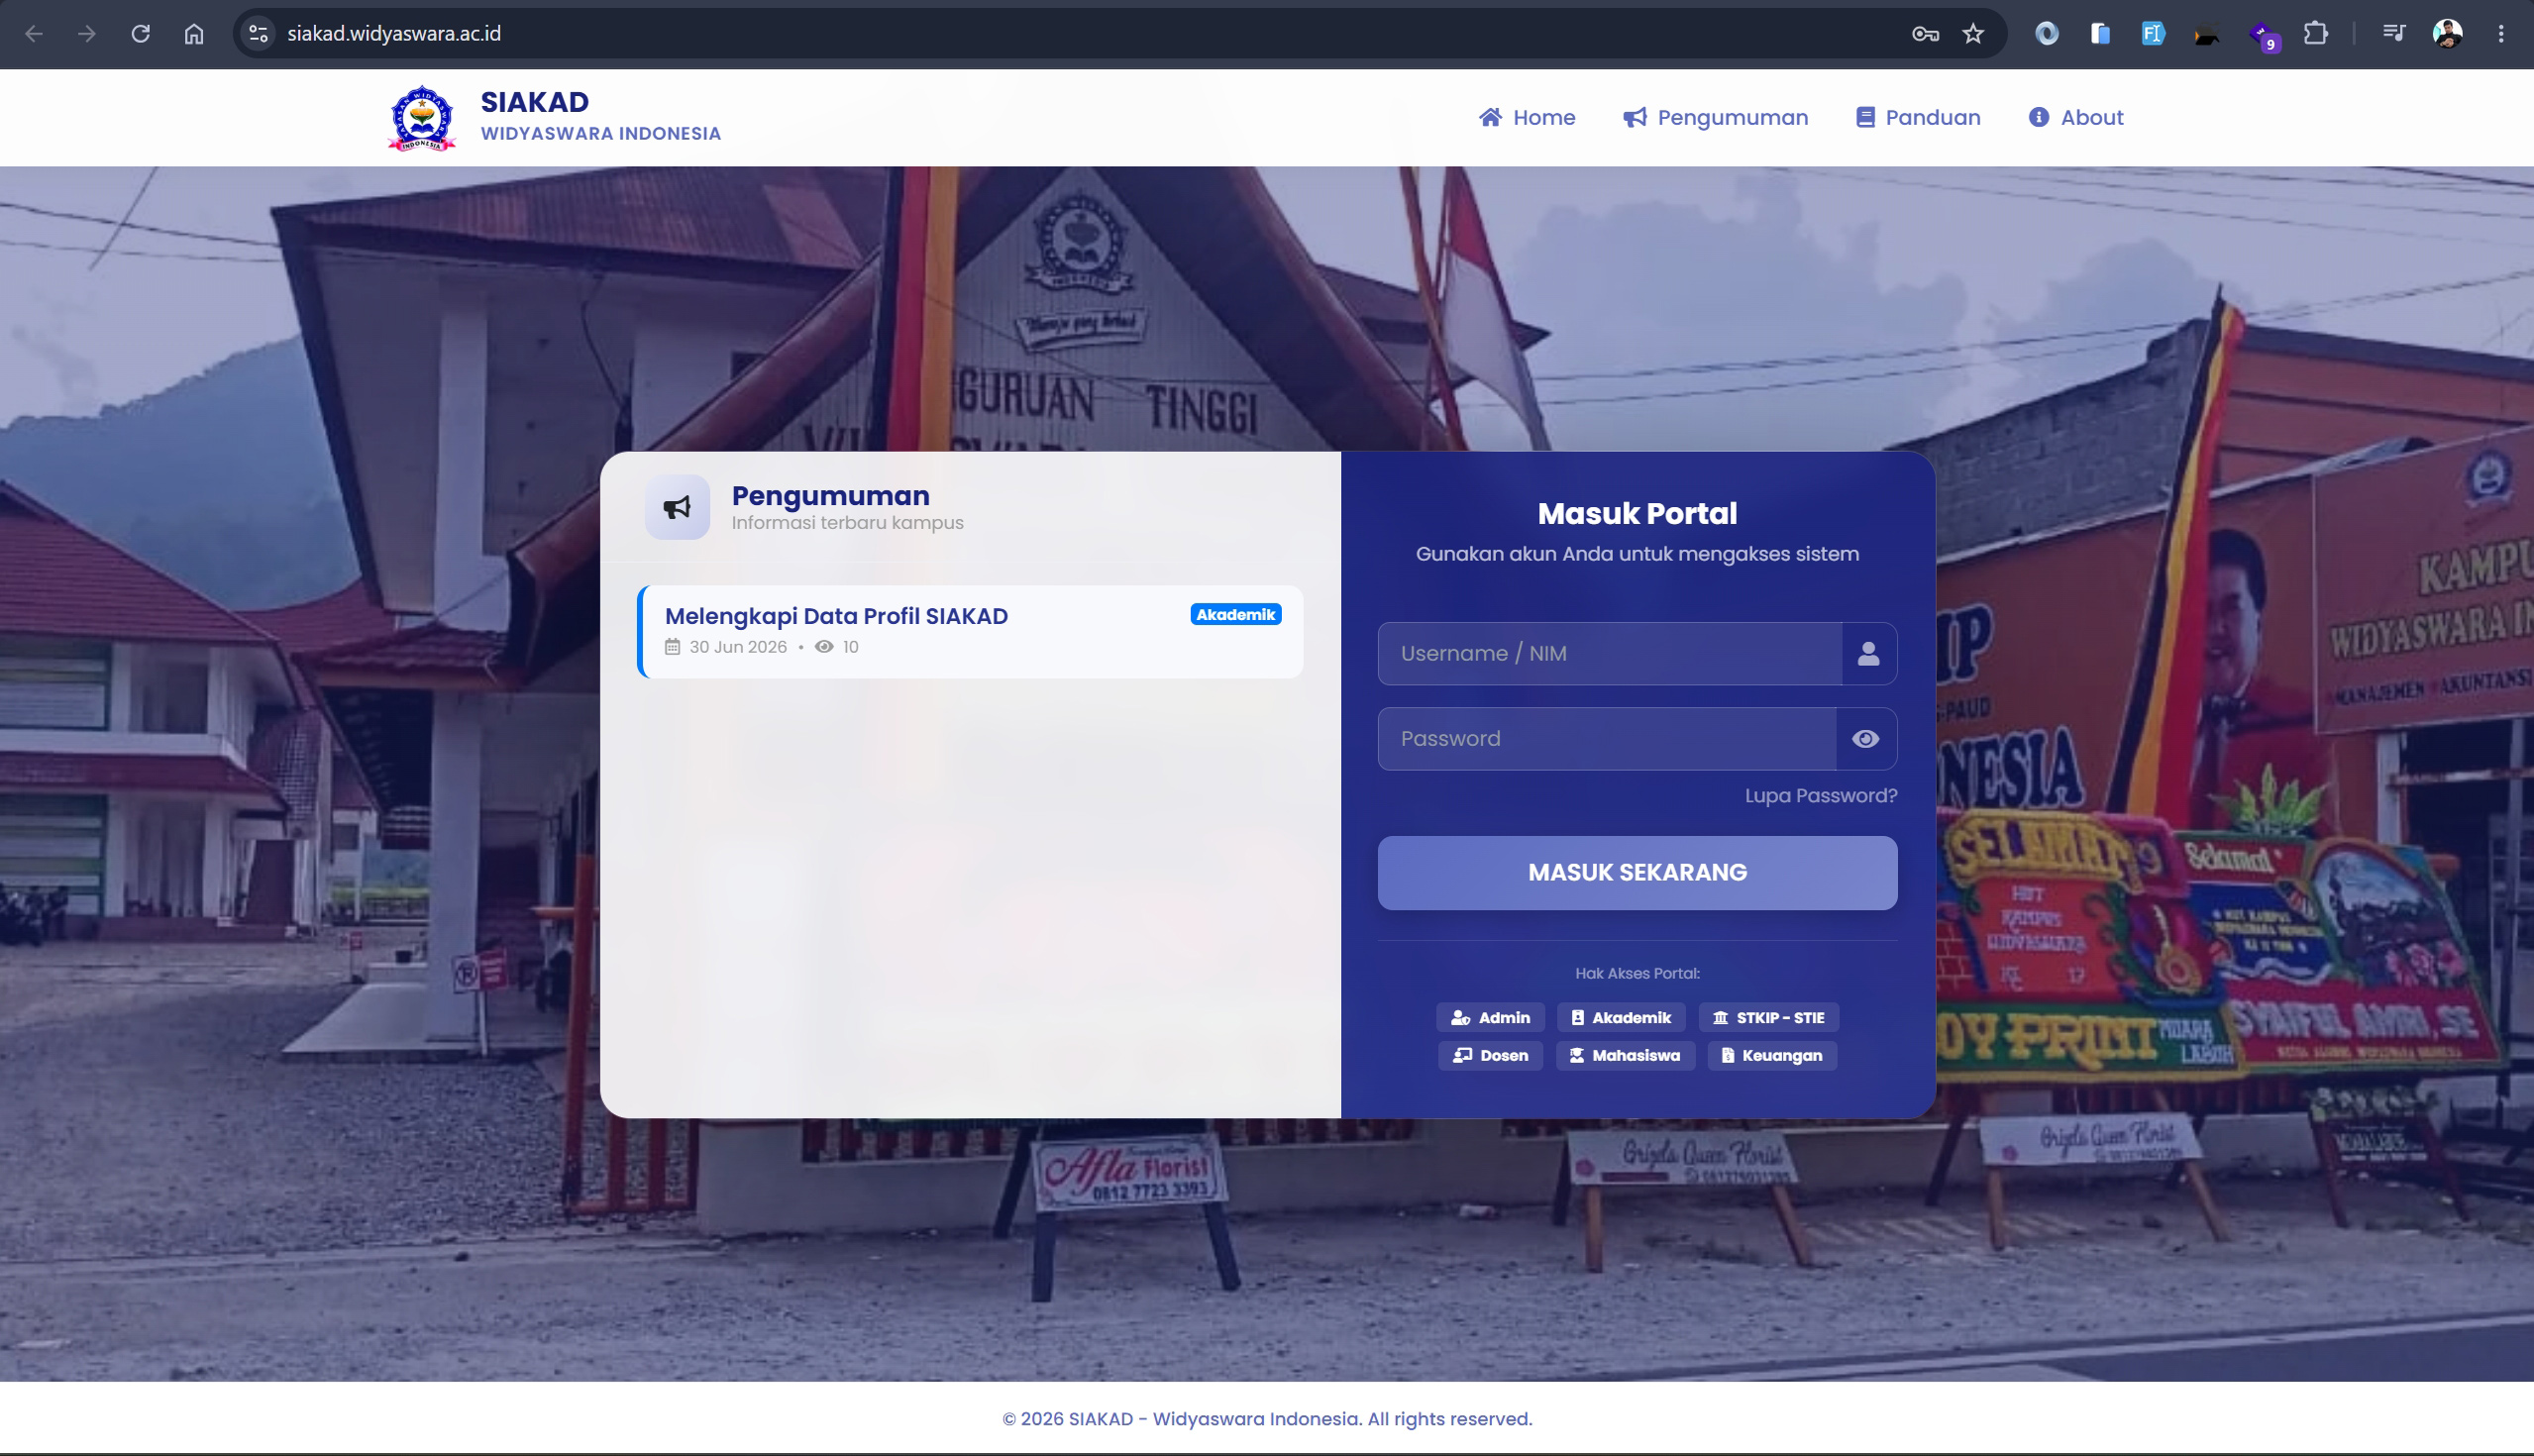Image resolution: width=2534 pixels, height=1456 pixels.
Task: Open the media control toolbar icon
Action: click(2393, 34)
